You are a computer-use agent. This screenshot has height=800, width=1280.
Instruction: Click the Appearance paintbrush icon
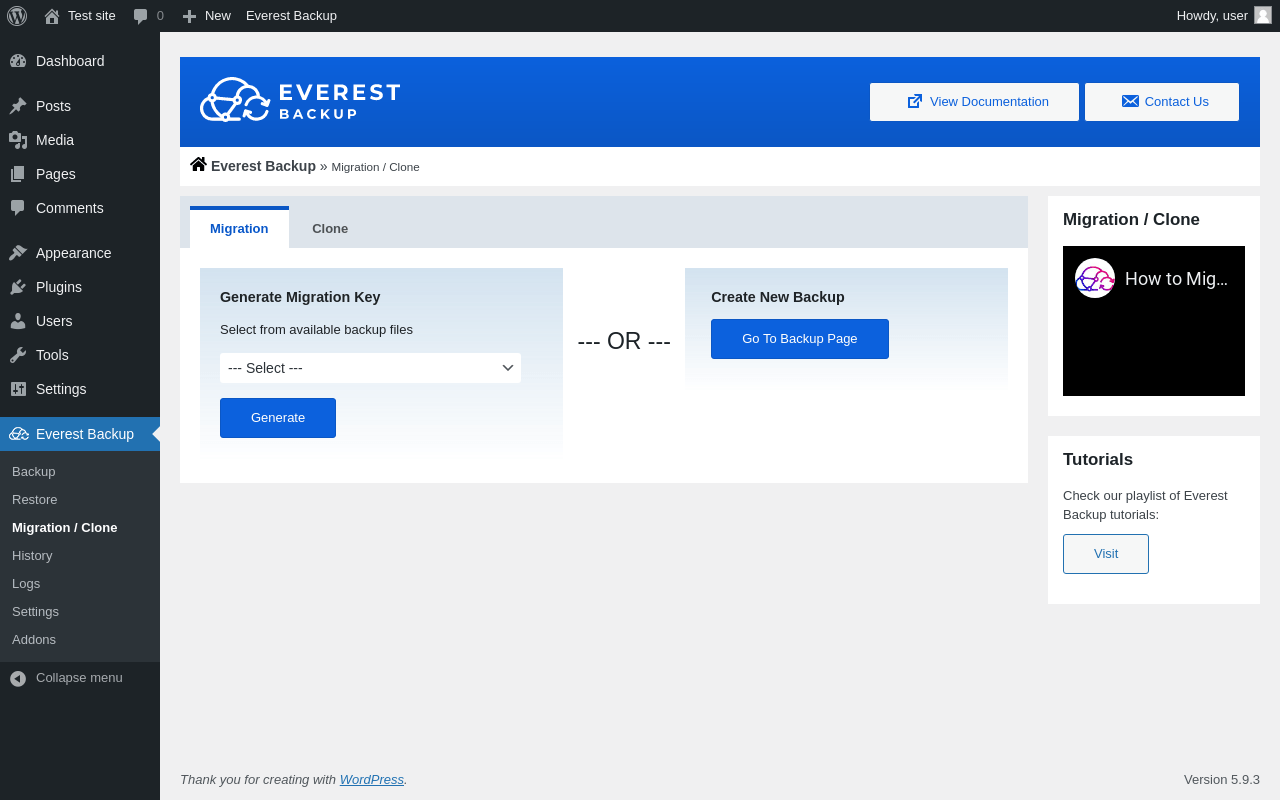18,253
